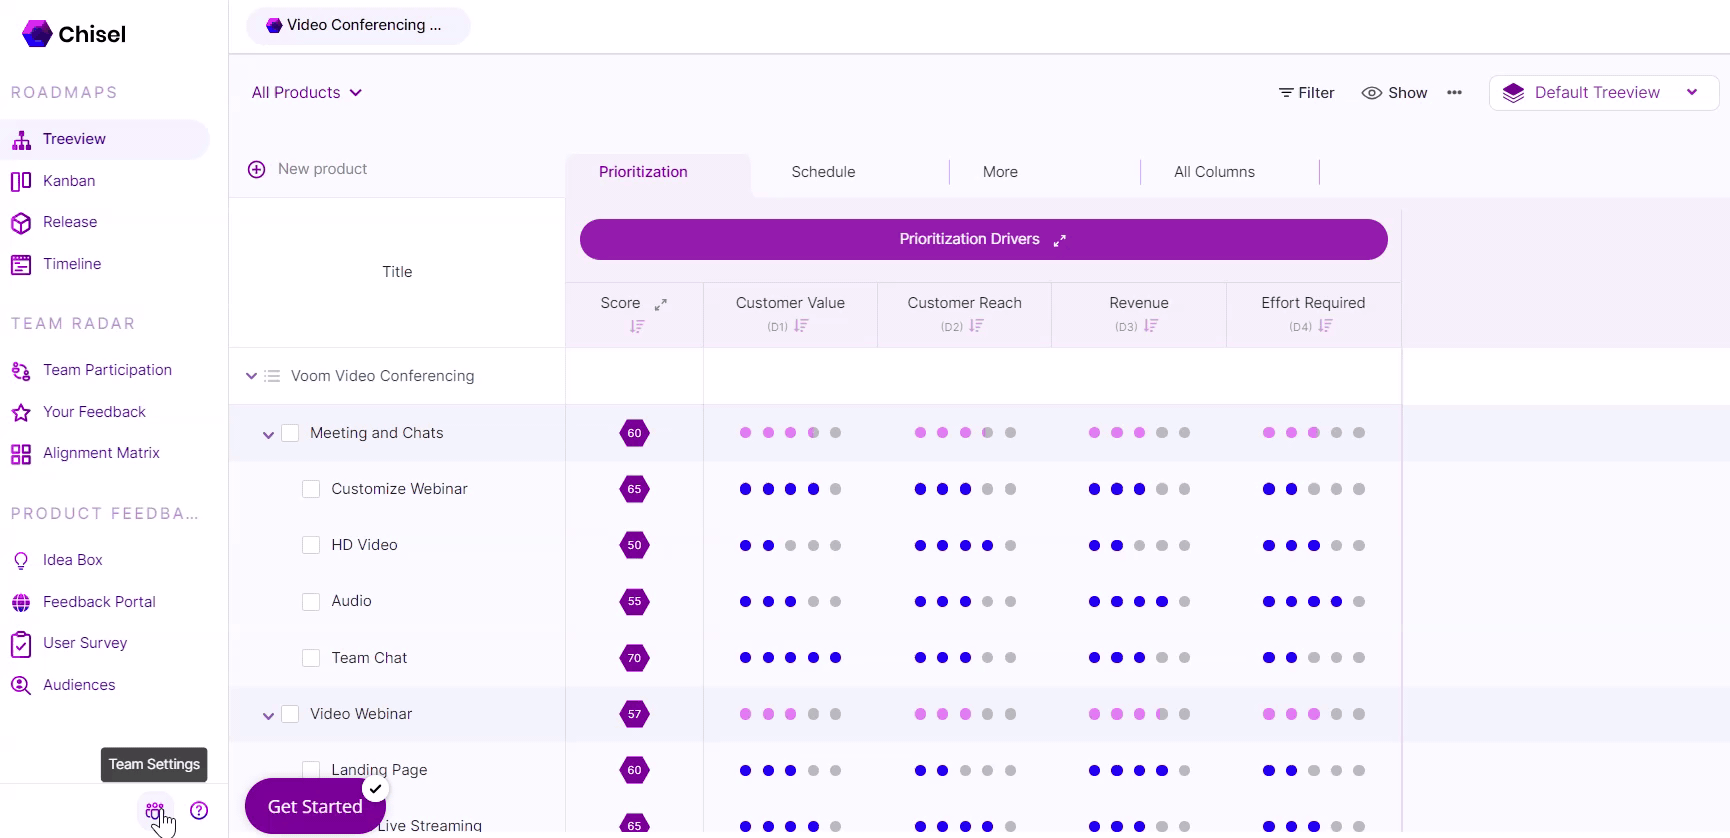This screenshot has height=838, width=1730.
Task: Open the Team Settings icon
Action: (x=155, y=810)
